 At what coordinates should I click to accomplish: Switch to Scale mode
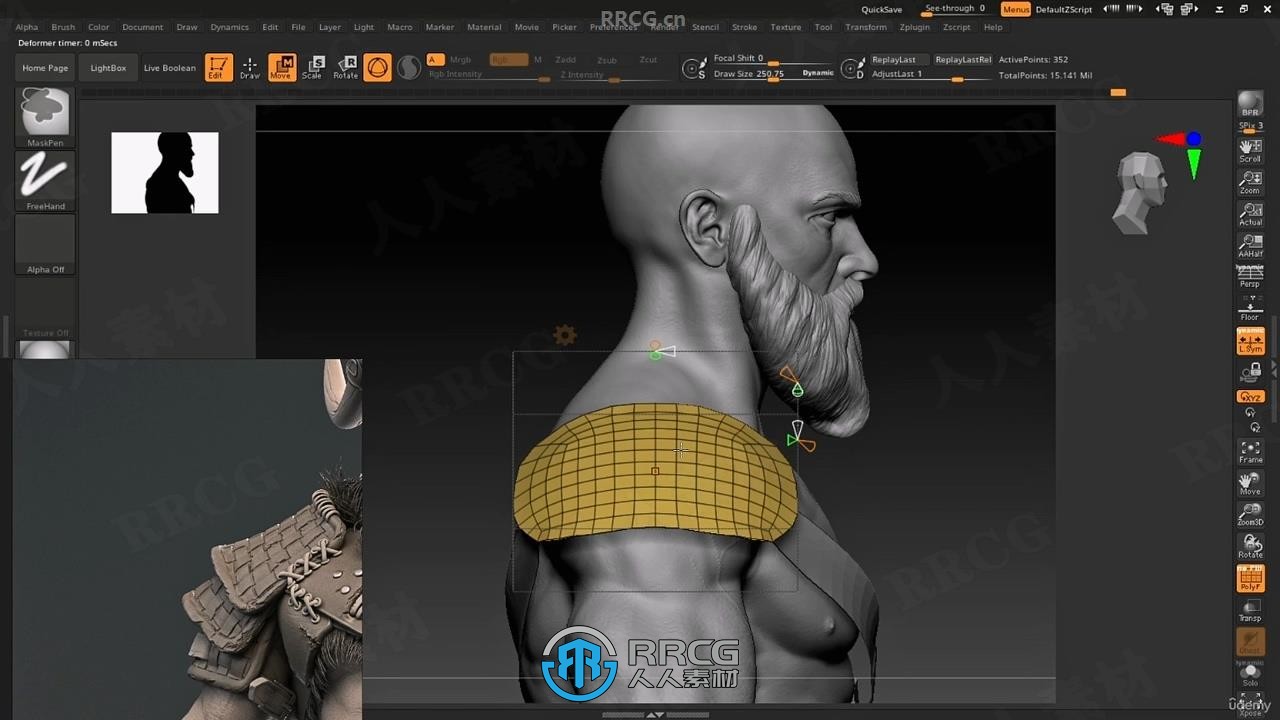[313, 68]
